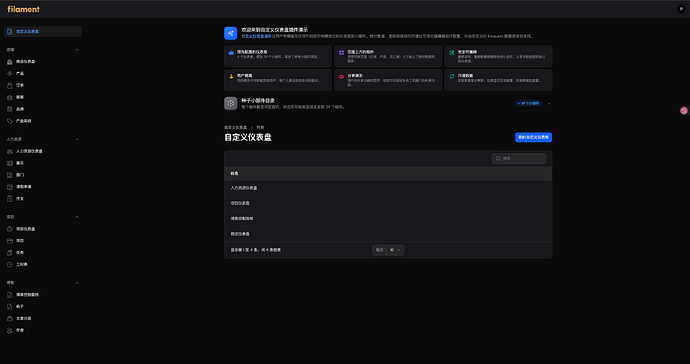This screenshot has width=690, height=364.
Task: Click the blue icon on the first feature card
Action: click(x=231, y=52)
